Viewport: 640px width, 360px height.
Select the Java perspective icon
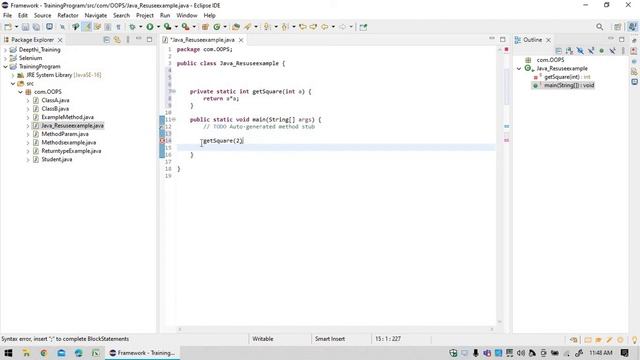632,27
